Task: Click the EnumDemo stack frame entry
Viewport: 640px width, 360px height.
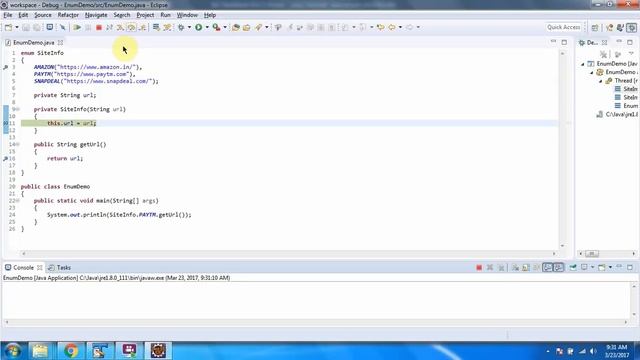Action: coord(627,106)
